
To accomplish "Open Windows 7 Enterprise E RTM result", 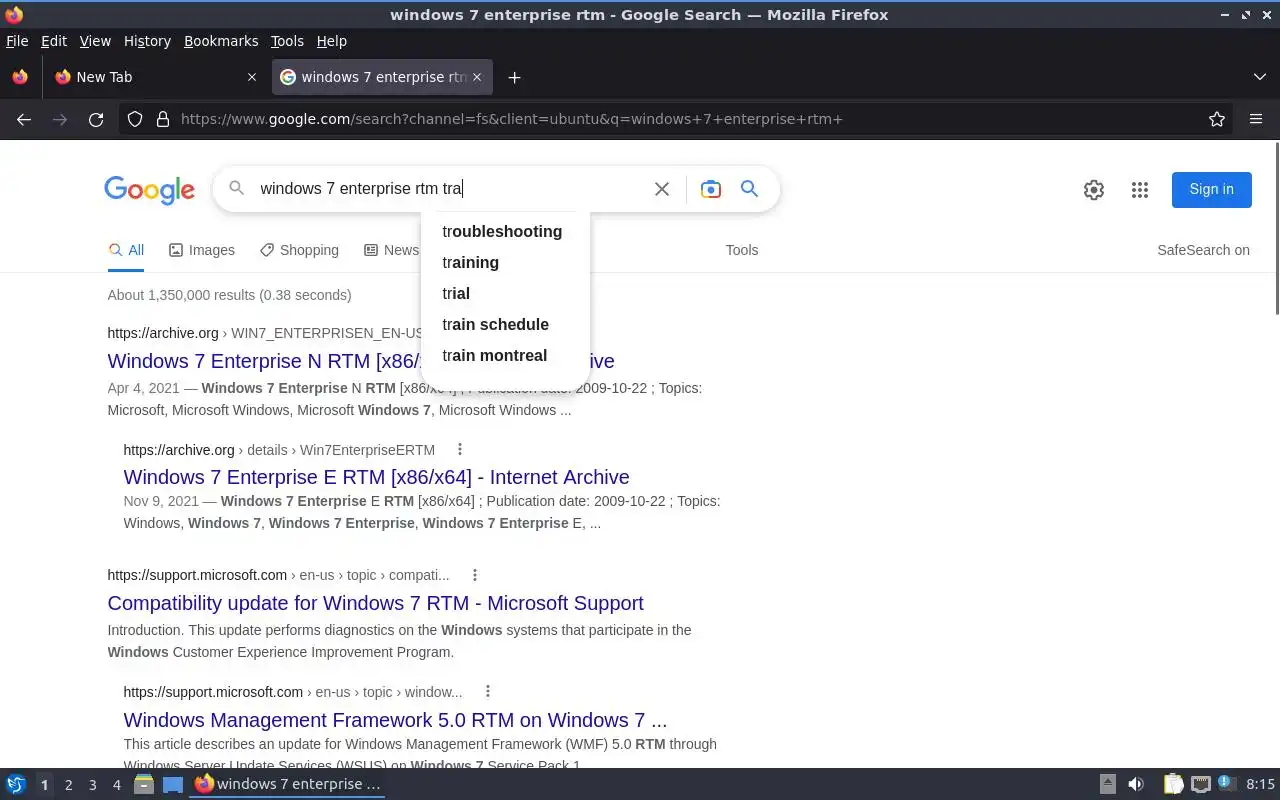I will click(376, 477).
